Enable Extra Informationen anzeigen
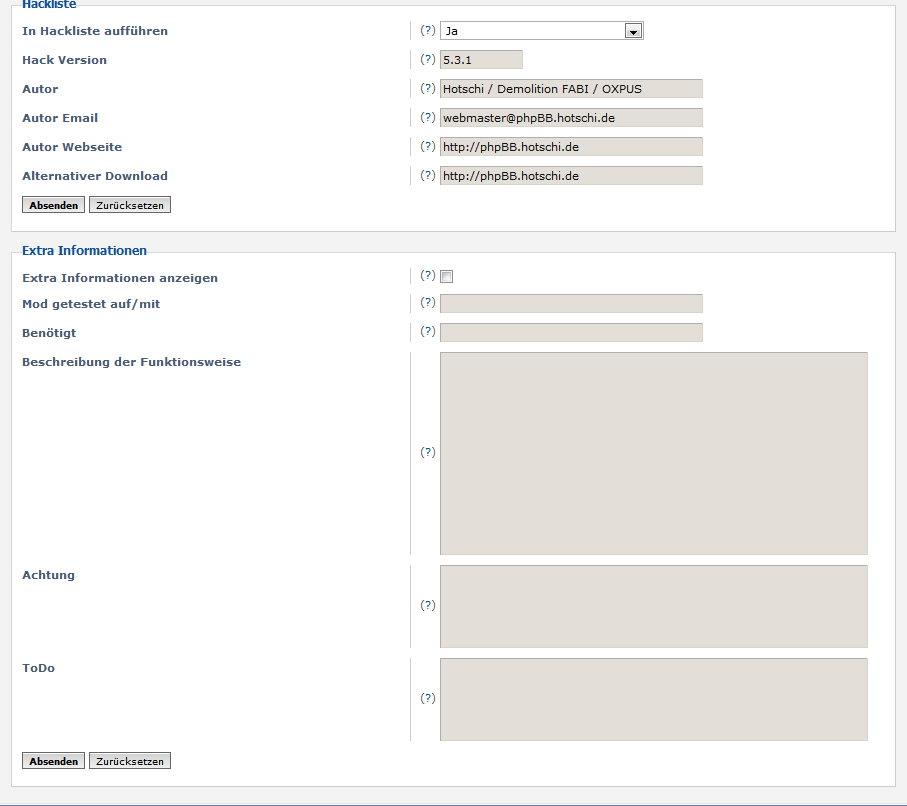Image resolution: width=907 pixels, height=806 pixels. tap(446, 276)
